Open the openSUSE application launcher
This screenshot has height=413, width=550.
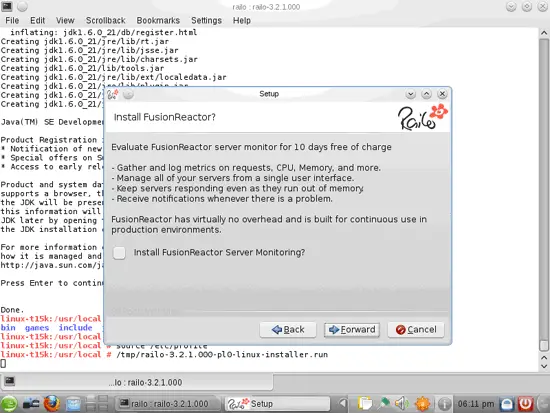pyautogui.click(x=9, y=404)
